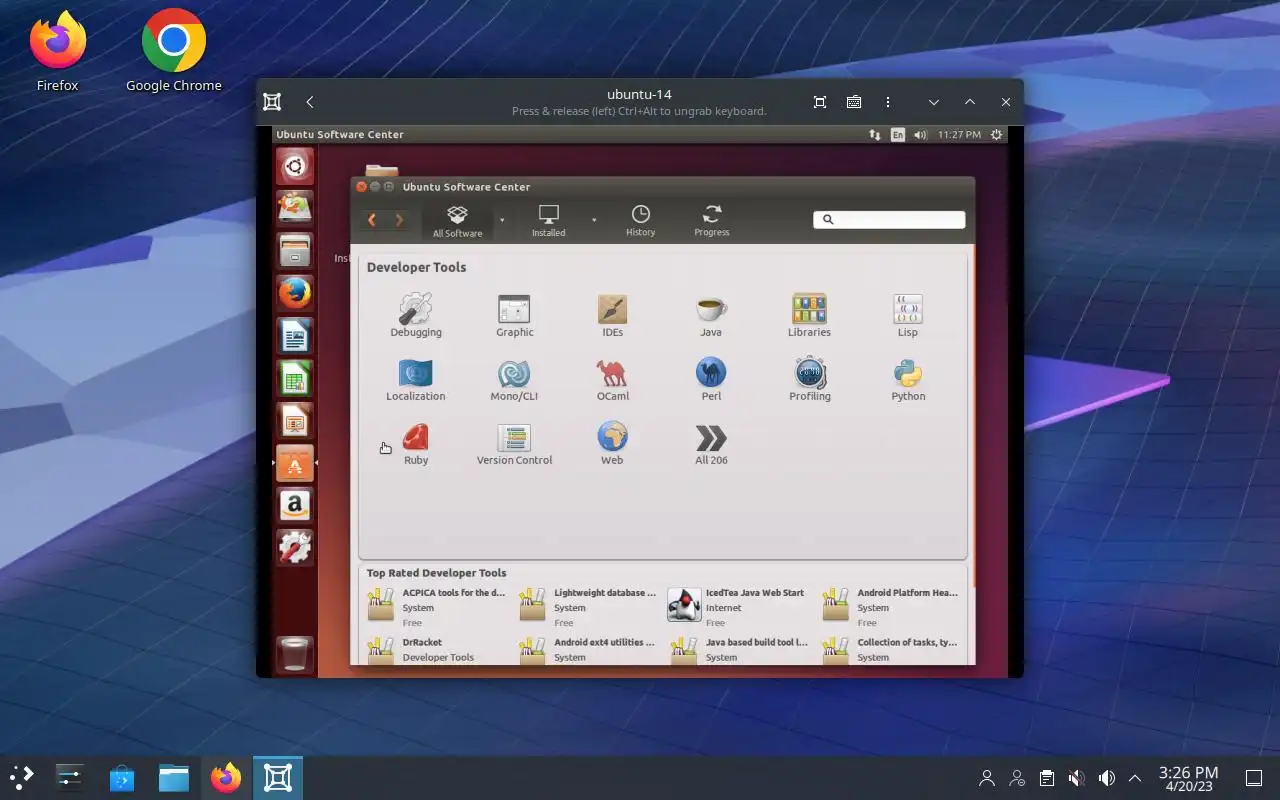Open IcedTea Java Web Start entry

[736, 607]
